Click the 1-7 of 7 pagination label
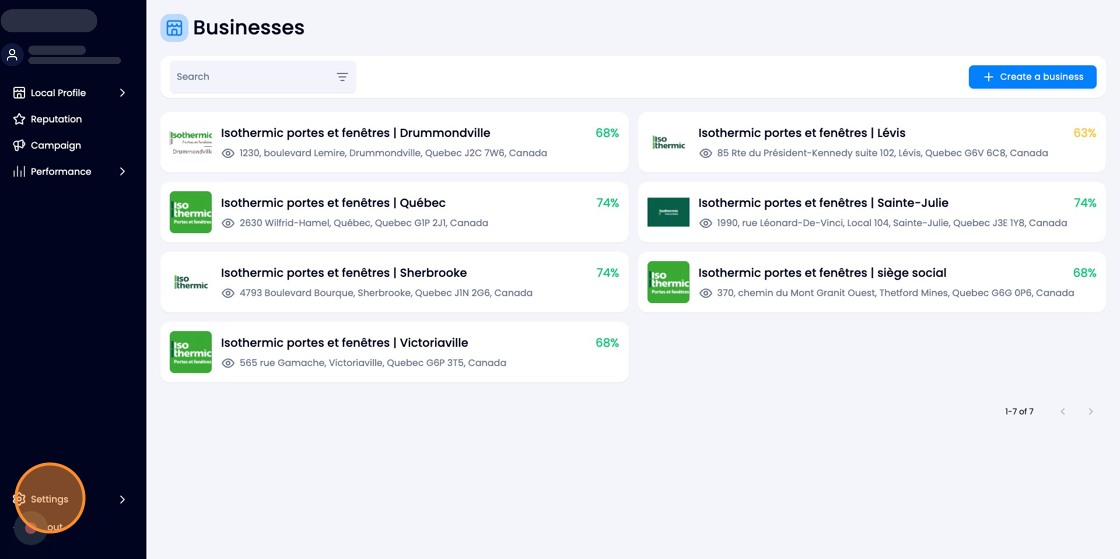Image resolution: width=1120 pixels, height=559 pixels. tap(1019, 412)
